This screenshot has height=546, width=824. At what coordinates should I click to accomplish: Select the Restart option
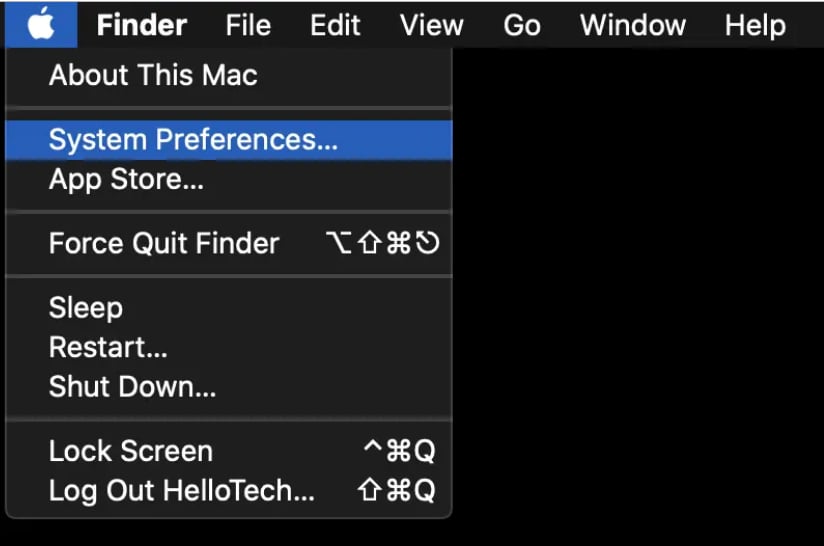click(x=108, y=347)
